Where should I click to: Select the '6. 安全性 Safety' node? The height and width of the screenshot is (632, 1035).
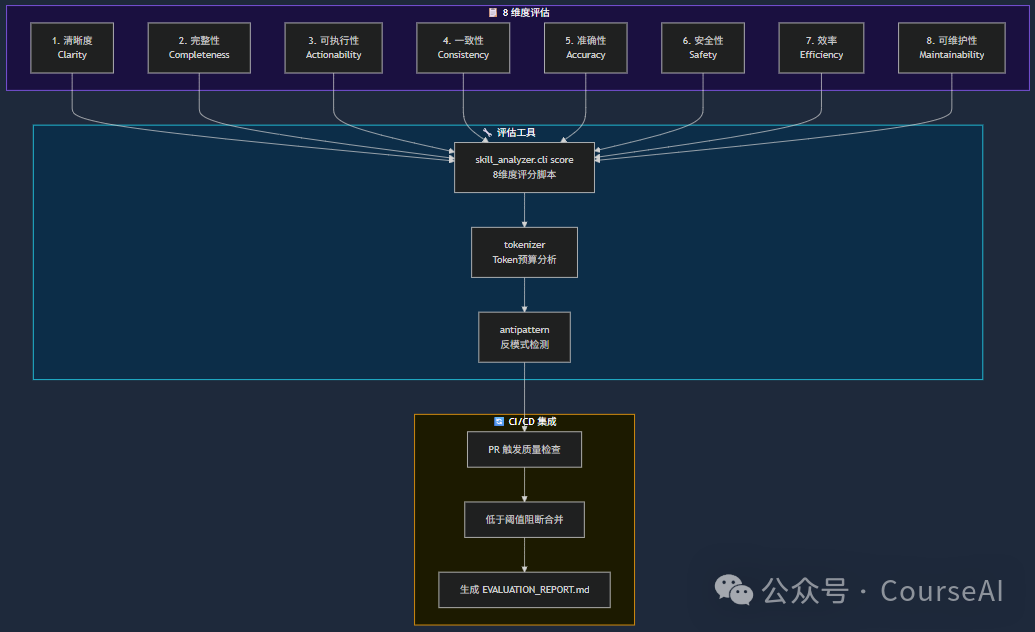[x=703, y=48]
